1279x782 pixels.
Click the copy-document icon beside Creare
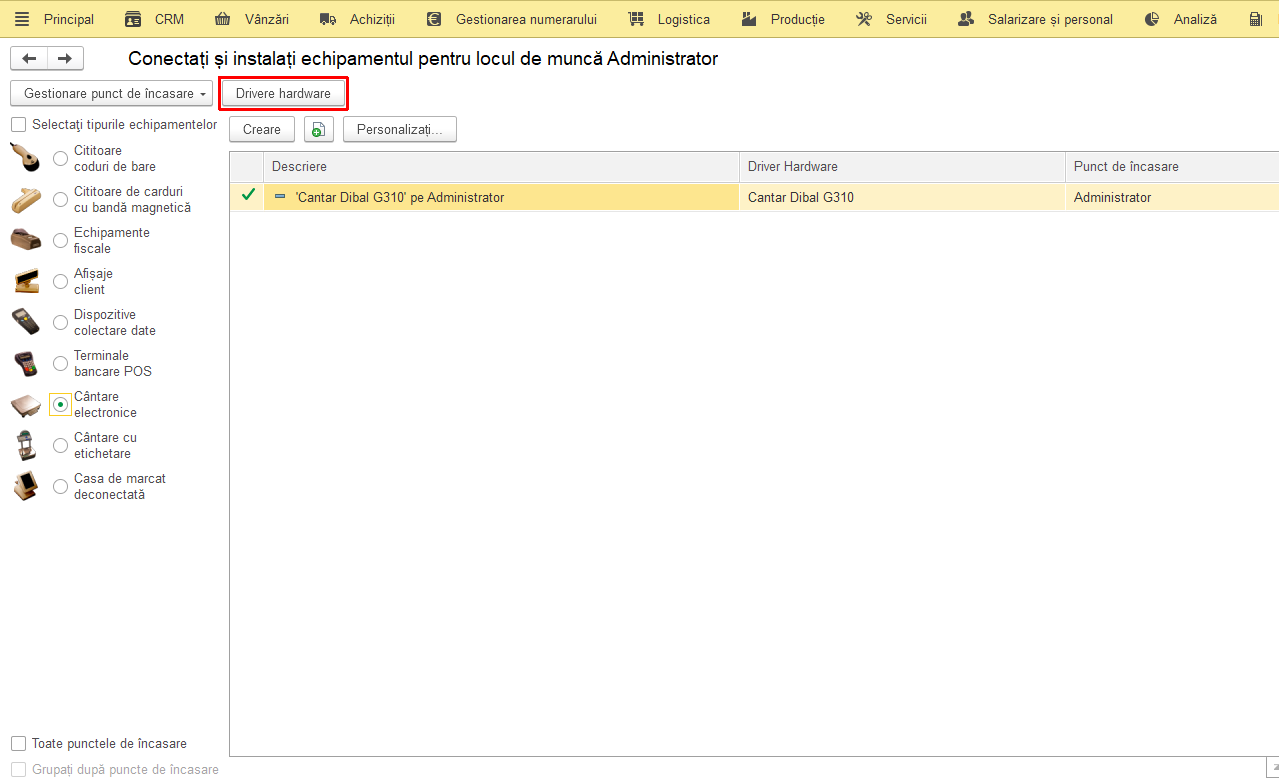318,129
